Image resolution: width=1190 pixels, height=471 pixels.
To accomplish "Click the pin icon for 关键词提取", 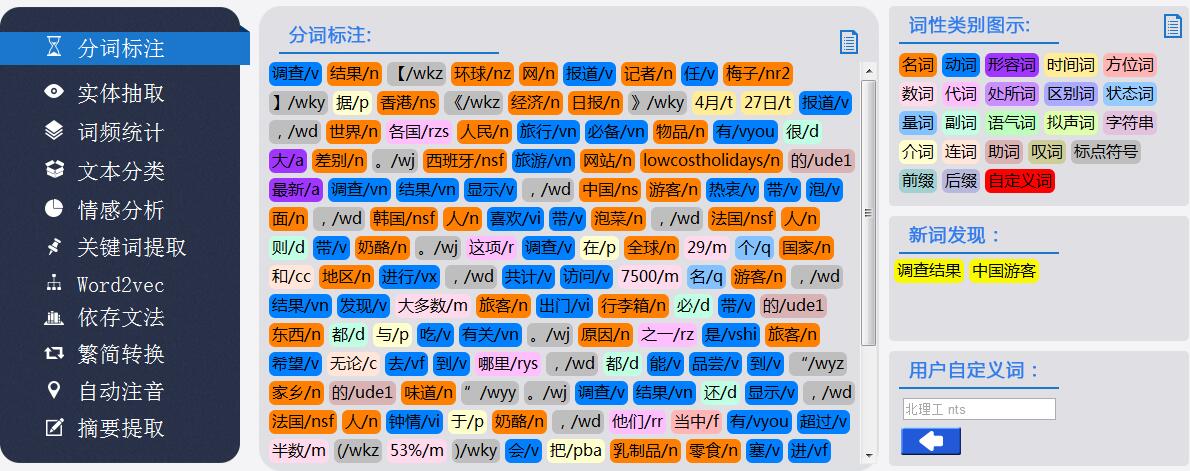I will (x=54, y=246).
